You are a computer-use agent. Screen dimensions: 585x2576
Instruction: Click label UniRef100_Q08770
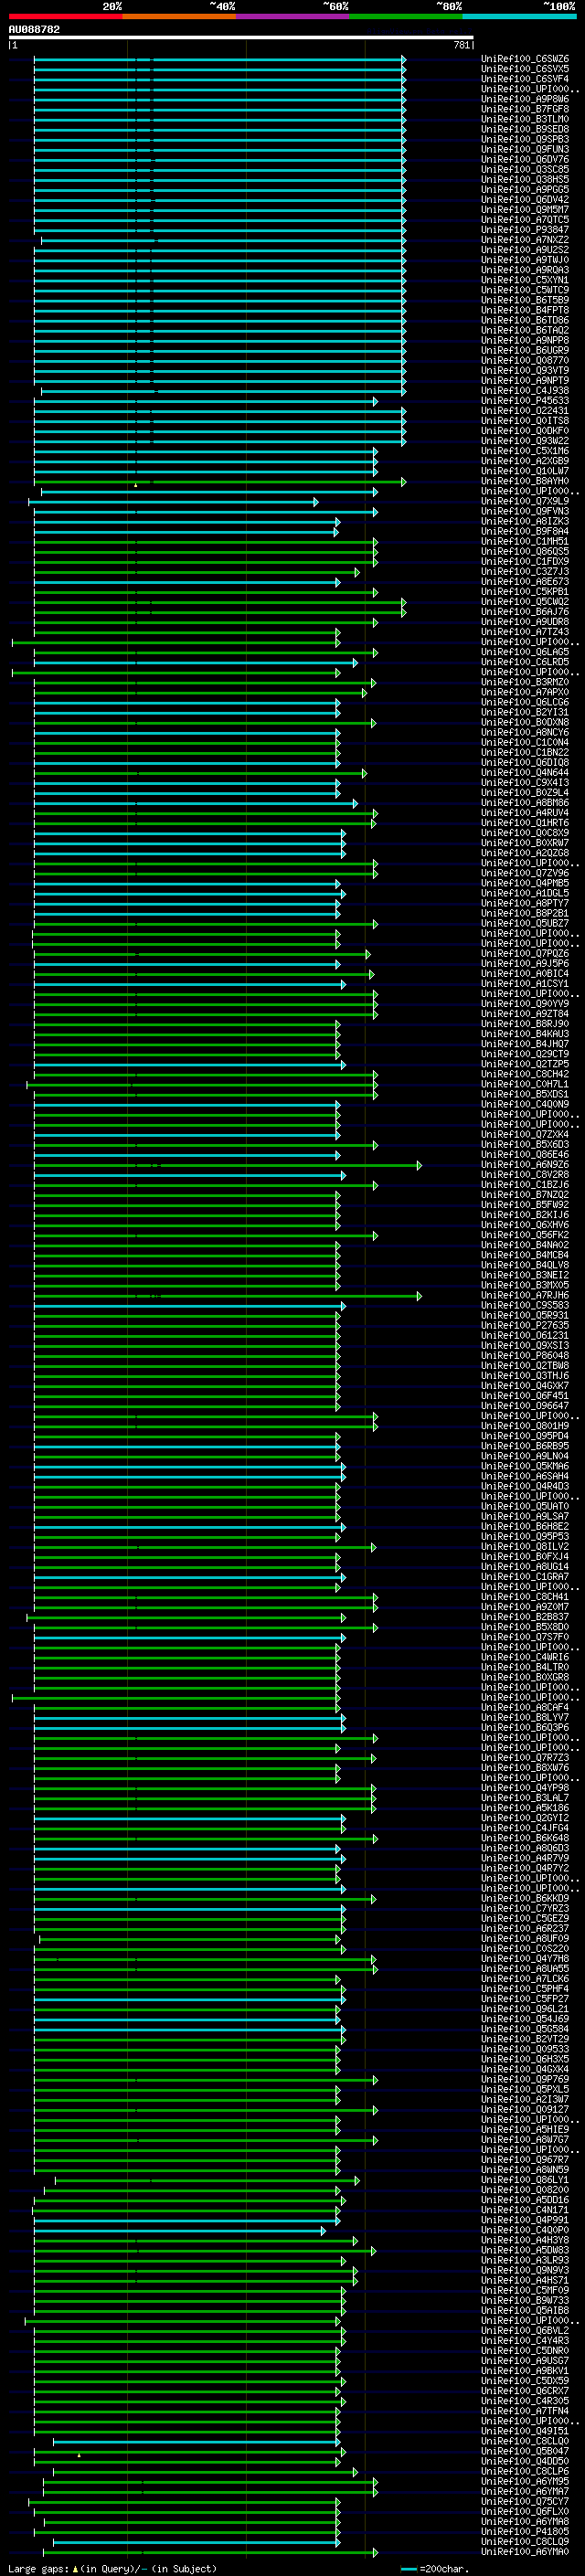coord(525,361)
